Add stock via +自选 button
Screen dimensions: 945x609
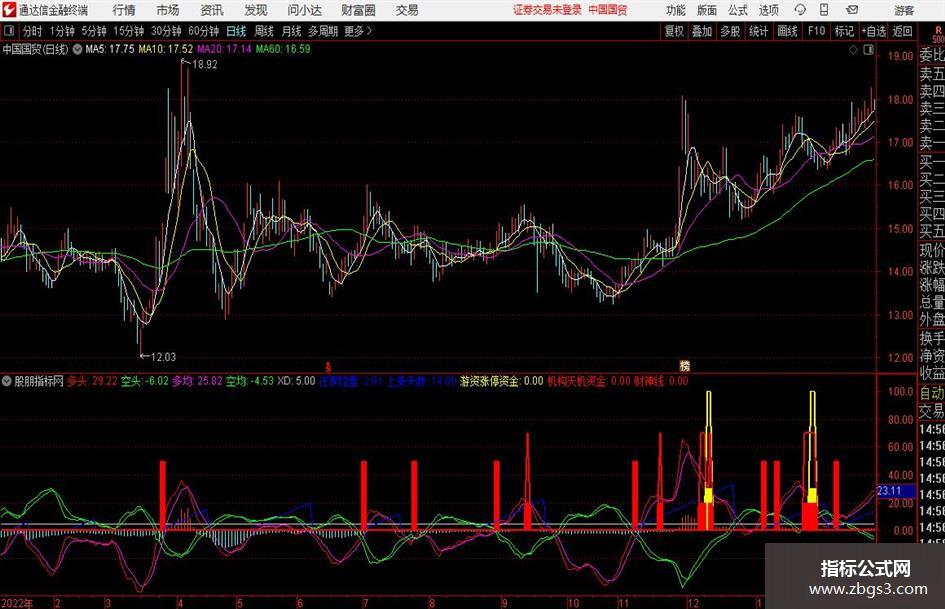click(873, 31)
